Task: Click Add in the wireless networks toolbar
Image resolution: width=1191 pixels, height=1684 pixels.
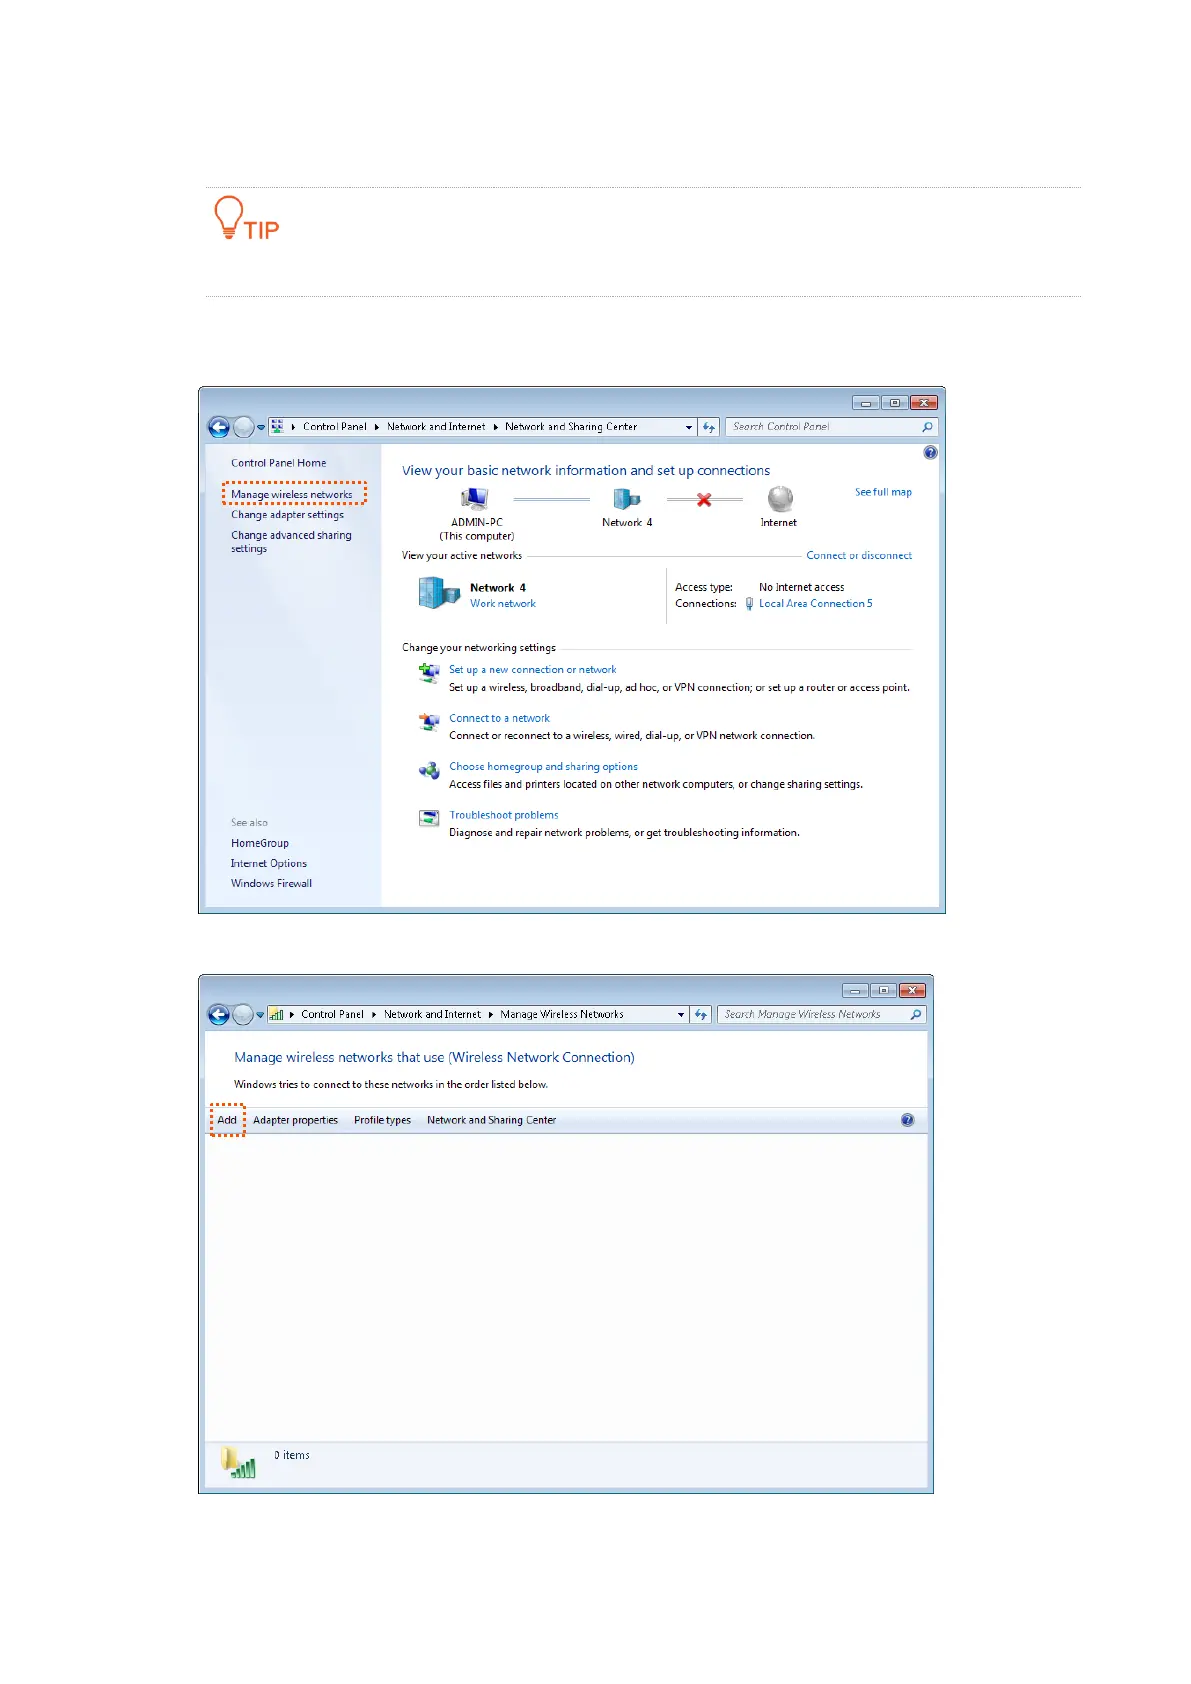Action: pyautogui.click(x=227, y=1120)
